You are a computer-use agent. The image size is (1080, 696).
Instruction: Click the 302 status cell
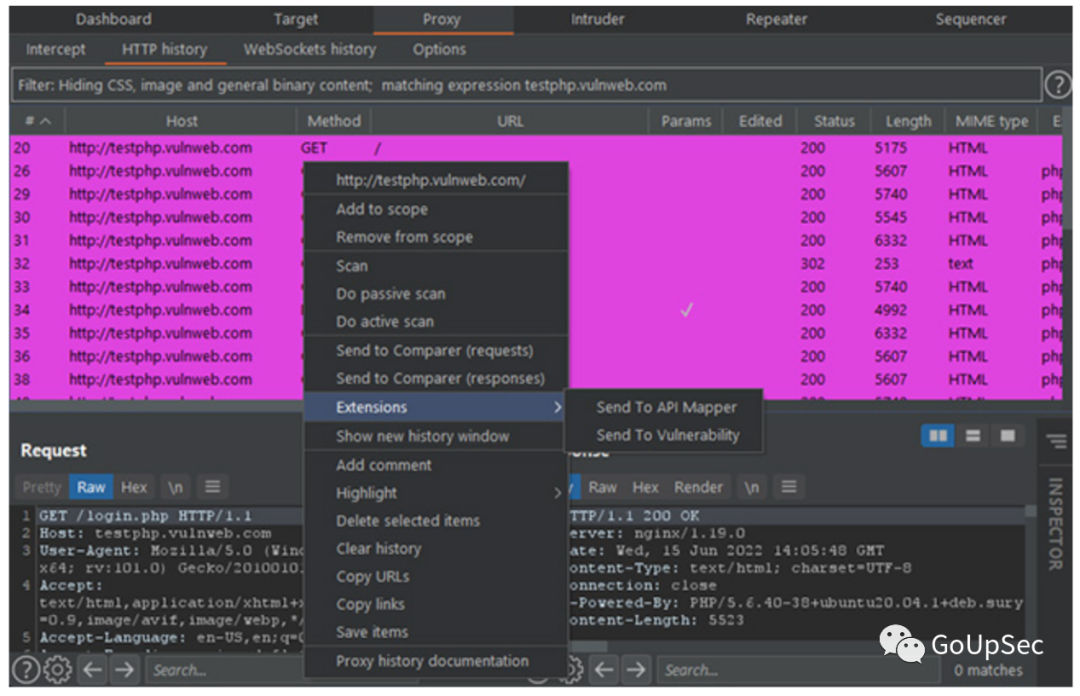tap(813, 264)
